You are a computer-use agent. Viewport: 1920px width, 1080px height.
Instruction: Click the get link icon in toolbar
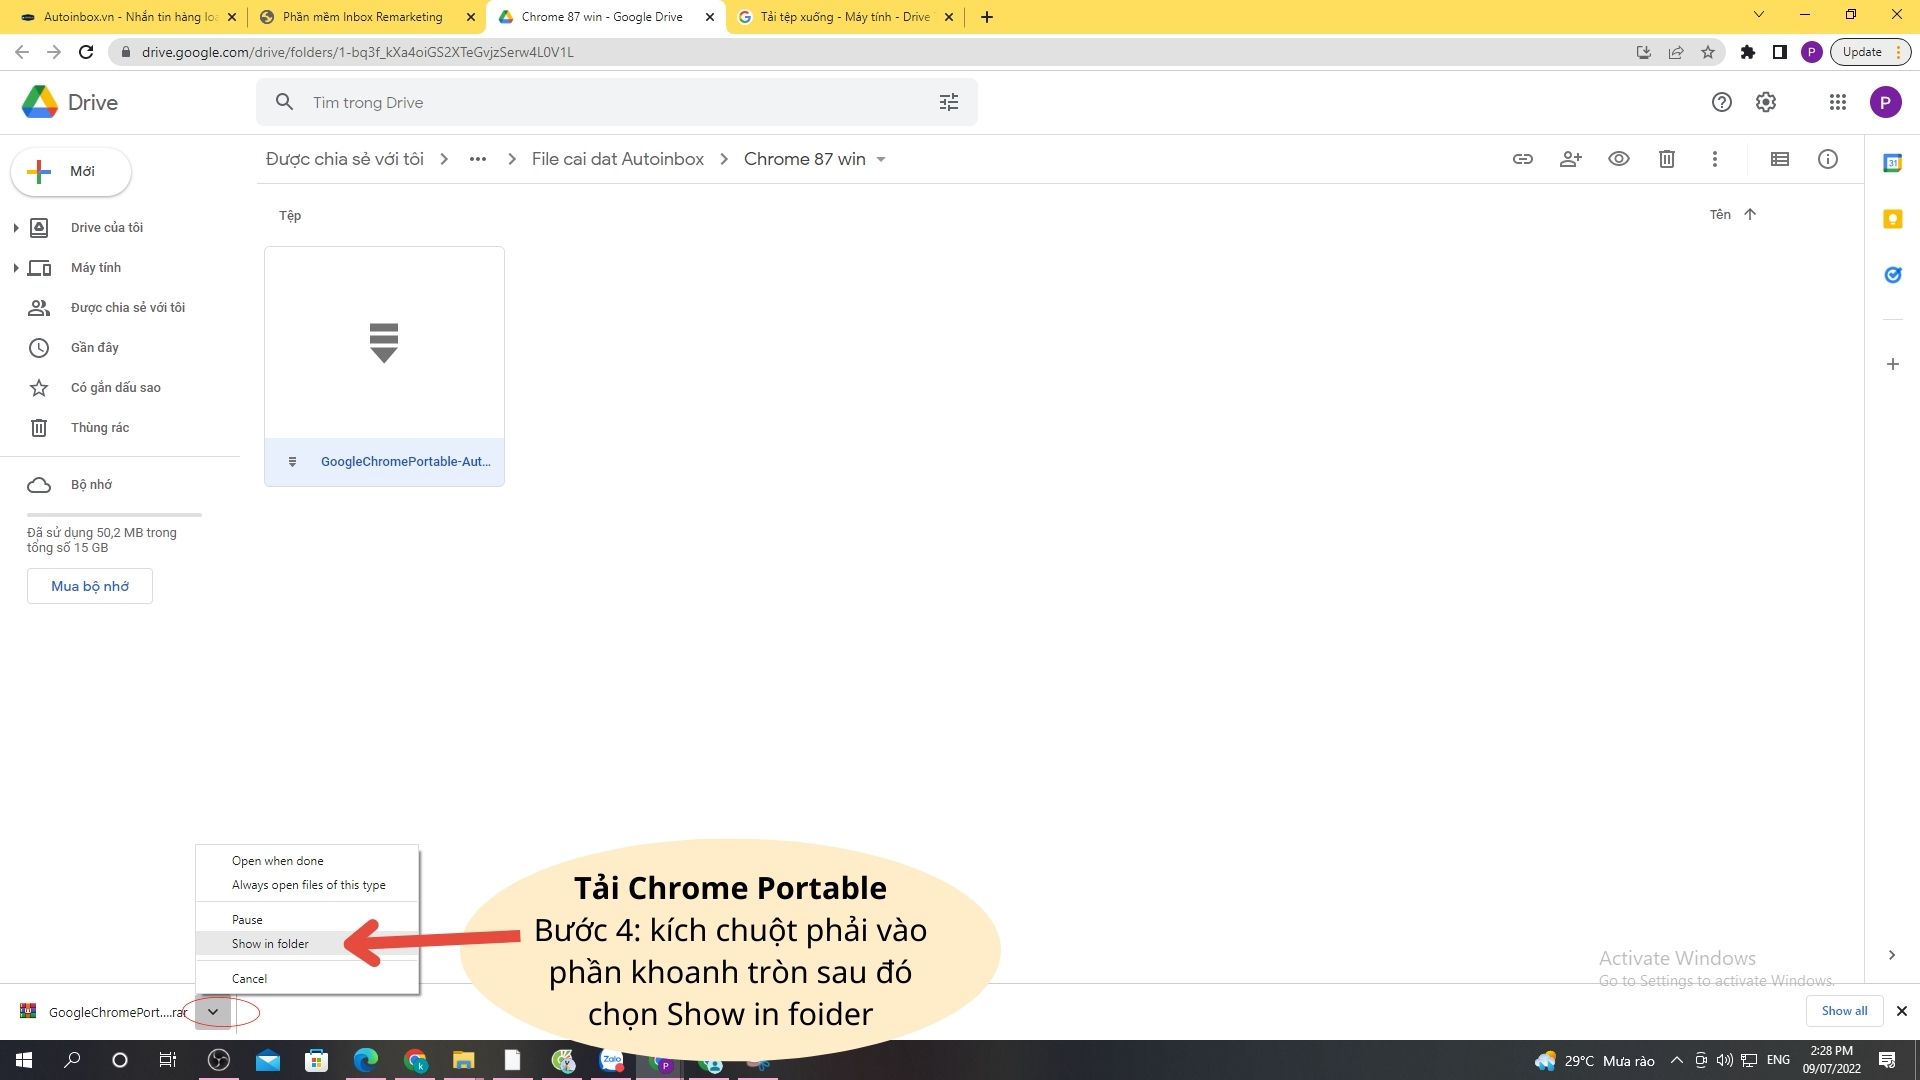tap(1522, 159)
